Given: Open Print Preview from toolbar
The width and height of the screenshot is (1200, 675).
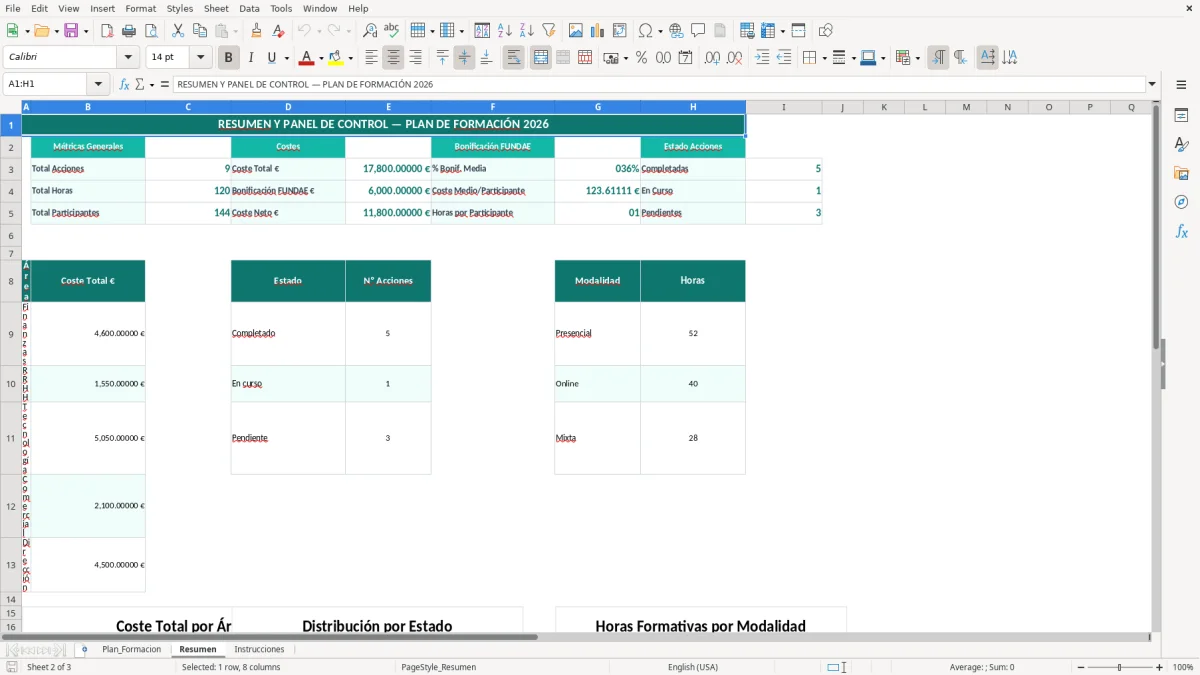Looking at the screenshot, I should [150, 31].
